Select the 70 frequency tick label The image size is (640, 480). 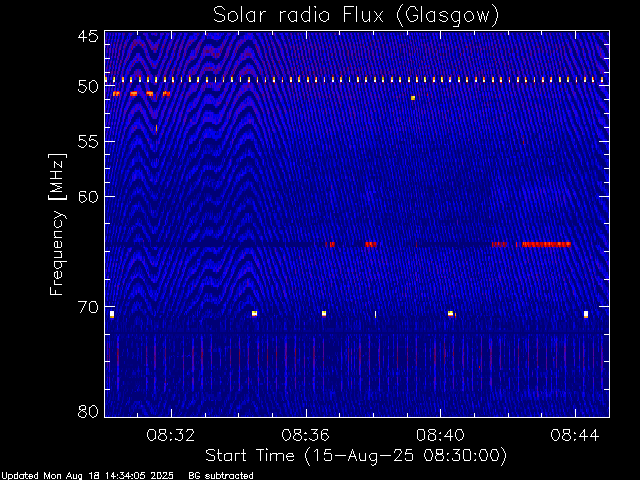tap(88, 307)
